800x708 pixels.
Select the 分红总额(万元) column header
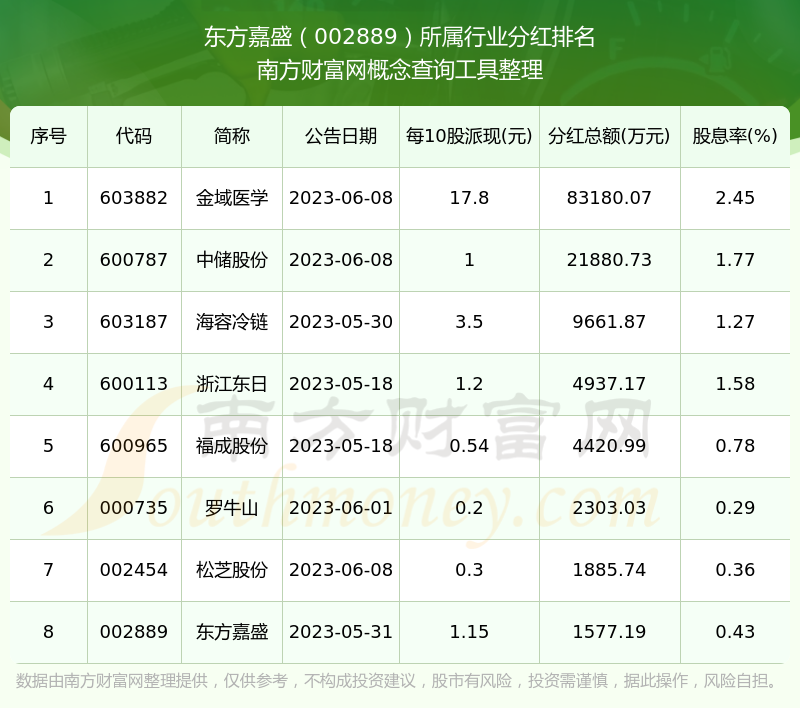[x=609, y=136]
